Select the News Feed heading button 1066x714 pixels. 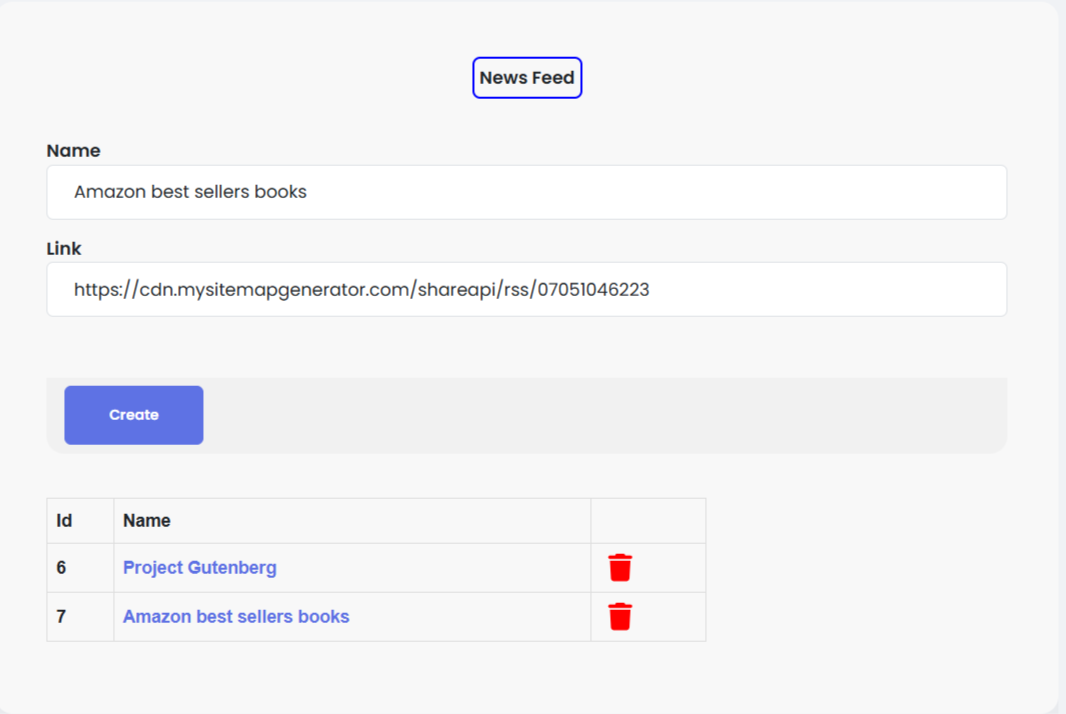(x=527, y=78)
